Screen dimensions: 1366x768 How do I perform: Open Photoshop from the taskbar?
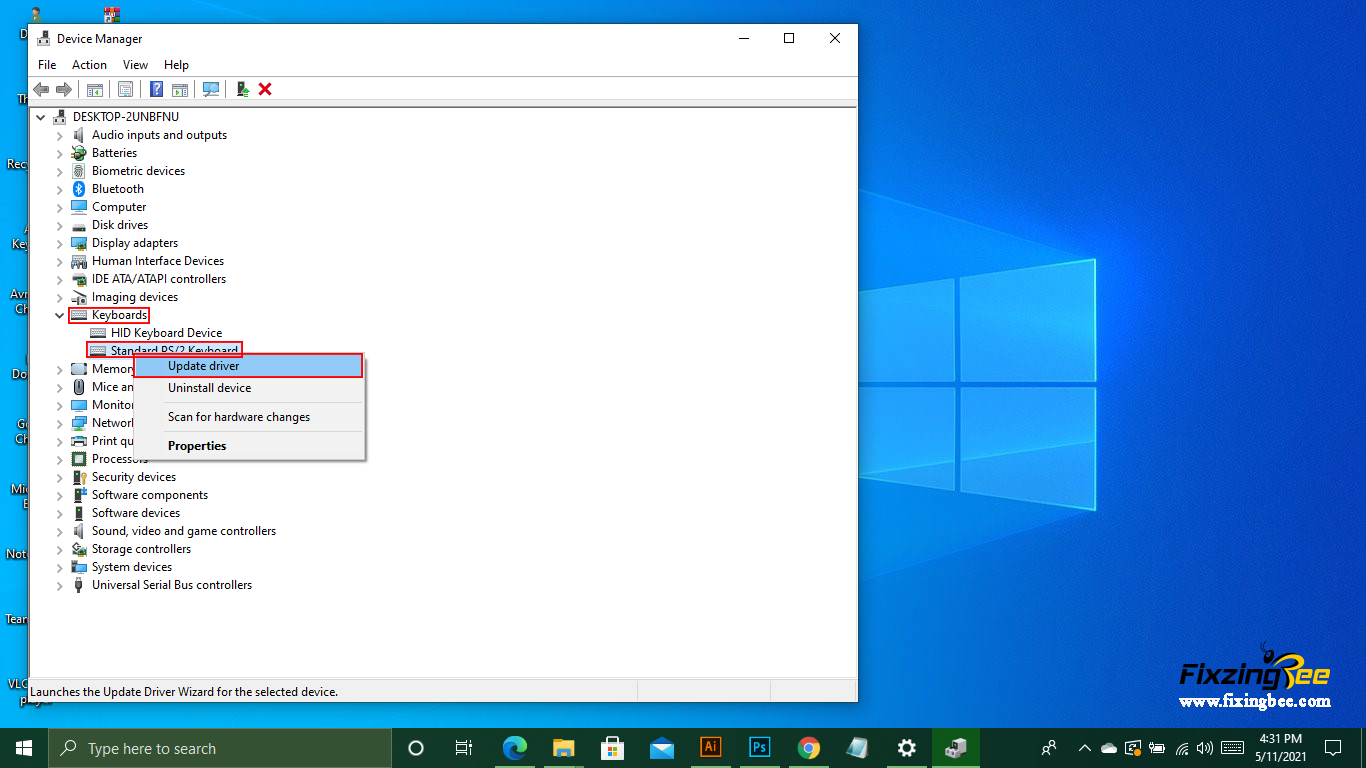coord(760,748)
